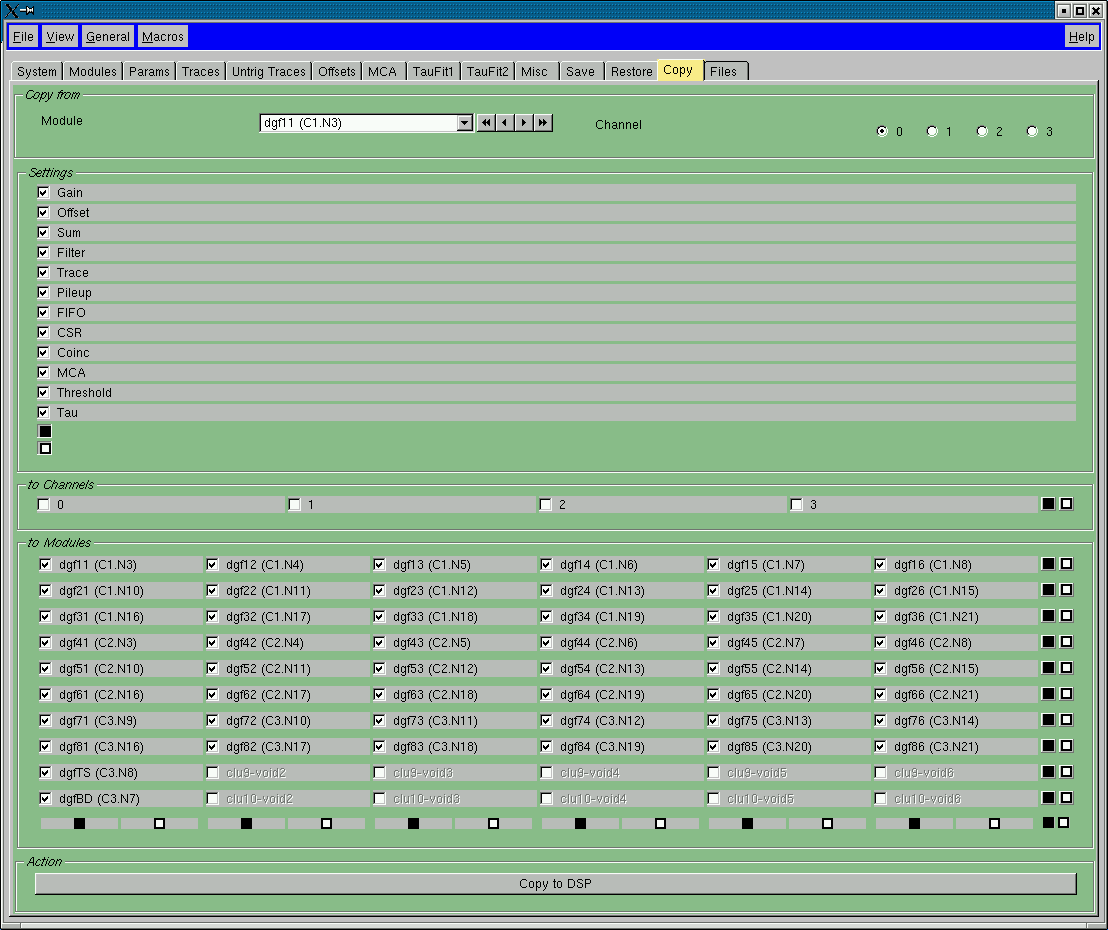1108x930 pixels.
Task: Toggle the Coinc setting checkbox
Action: coord(44,352)
